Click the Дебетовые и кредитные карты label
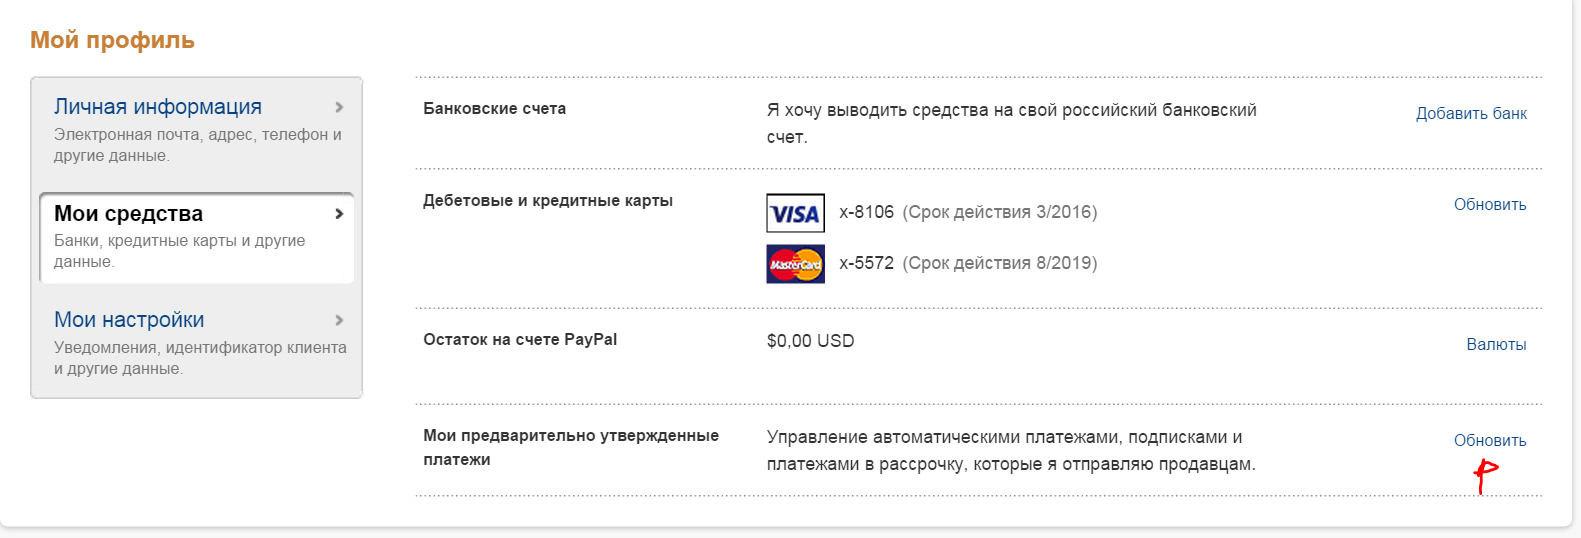Image resolution: width=1581 pixels, height=538 pixels. point(547,201)
